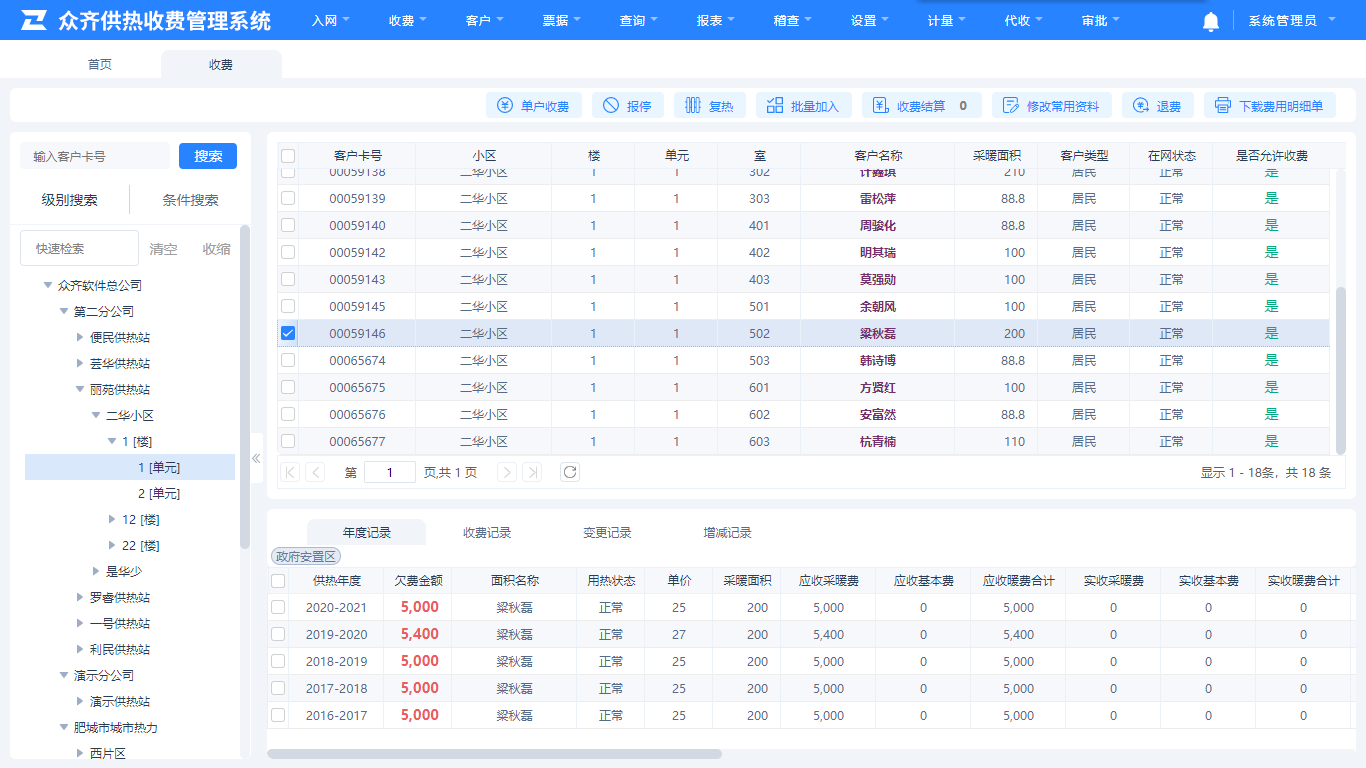The image size is (1366, 768).
Task: Click the 欠费金额 column header
Action: [418, 580]
